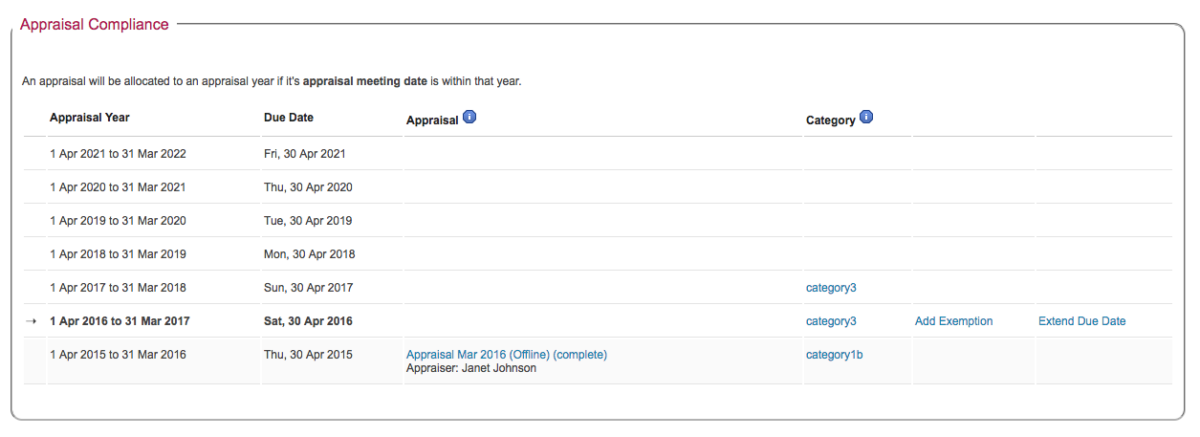Open category1b link for 2015-2016 year

click(x=834, y=354)
